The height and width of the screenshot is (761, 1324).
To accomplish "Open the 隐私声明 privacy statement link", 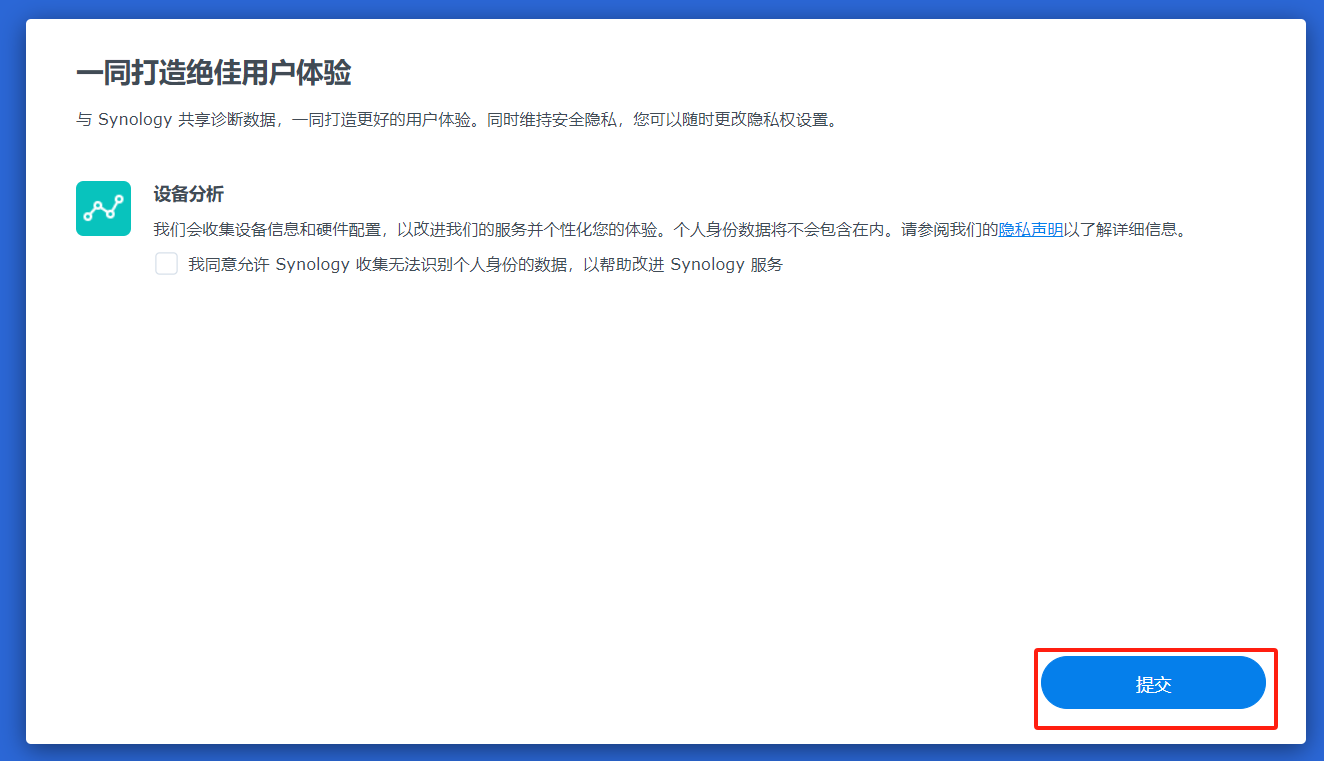I will (x=1031, y=229).
